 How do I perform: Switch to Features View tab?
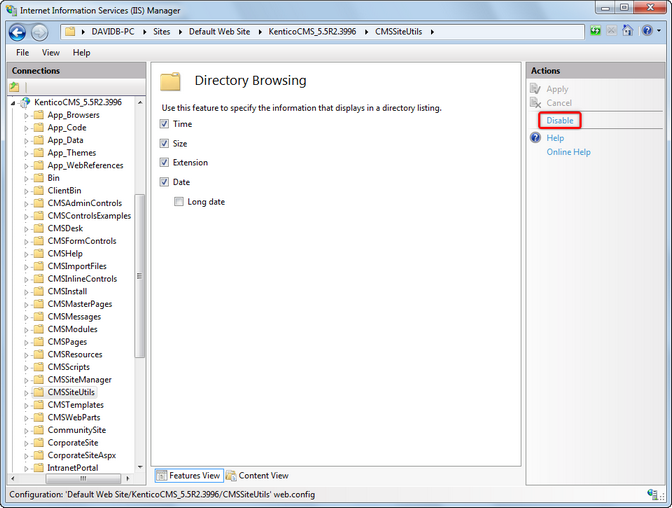pos(189,475)
